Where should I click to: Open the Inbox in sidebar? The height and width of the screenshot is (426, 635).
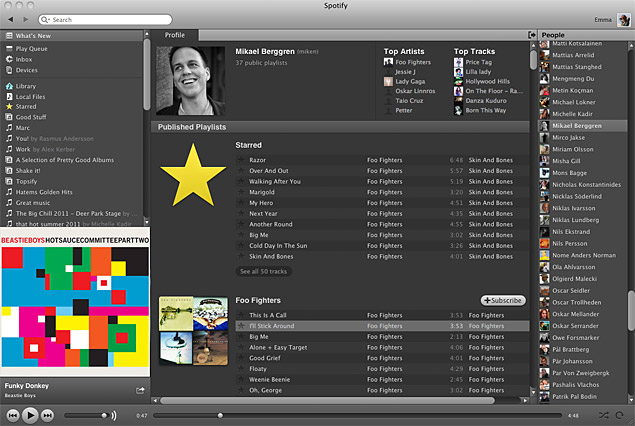coord(25,59)
